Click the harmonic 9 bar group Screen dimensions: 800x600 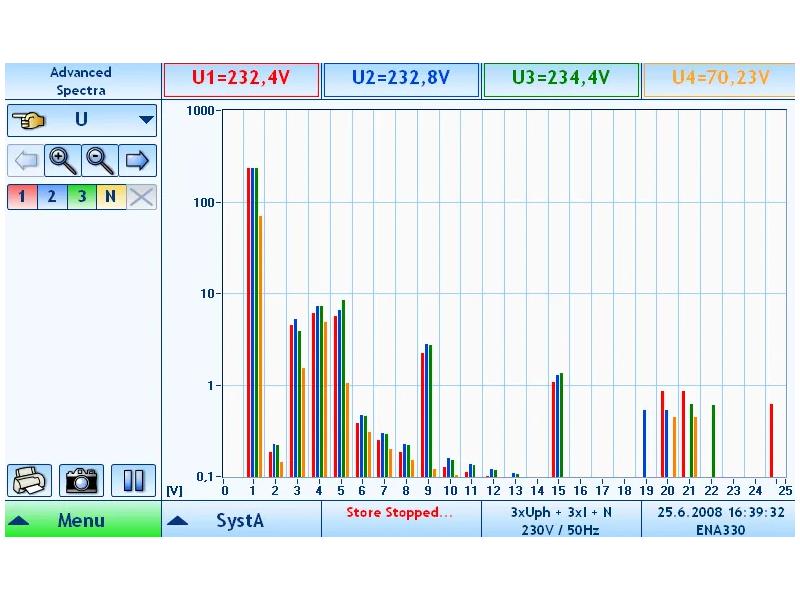coord(429,411)
